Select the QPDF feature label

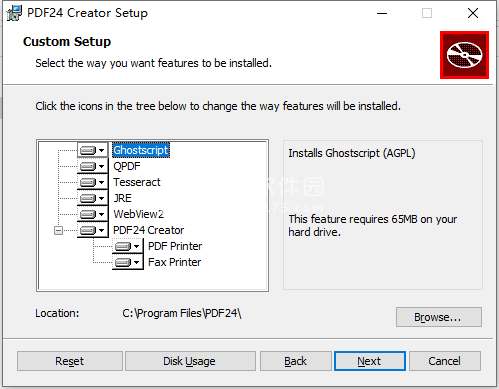tap(127, 166)
